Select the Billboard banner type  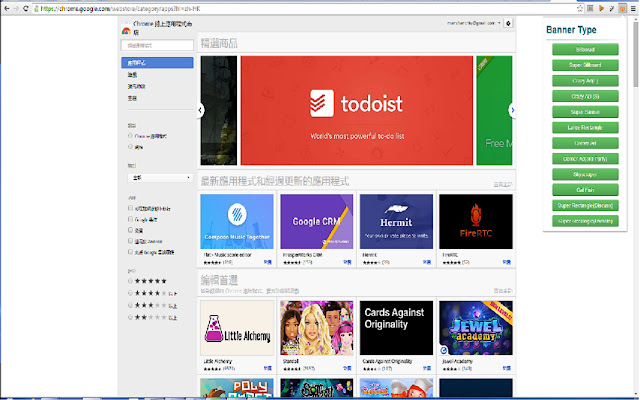click(586, 47)
